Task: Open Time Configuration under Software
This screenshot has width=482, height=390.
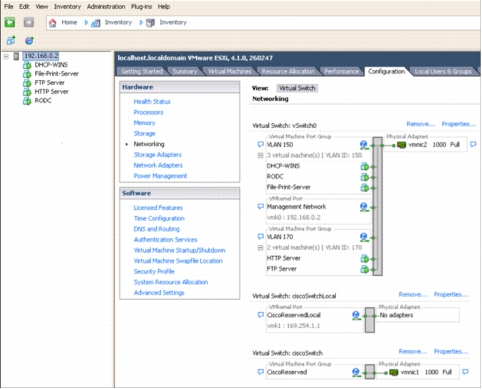Action: pyautogui.click(x=159, y=219)
